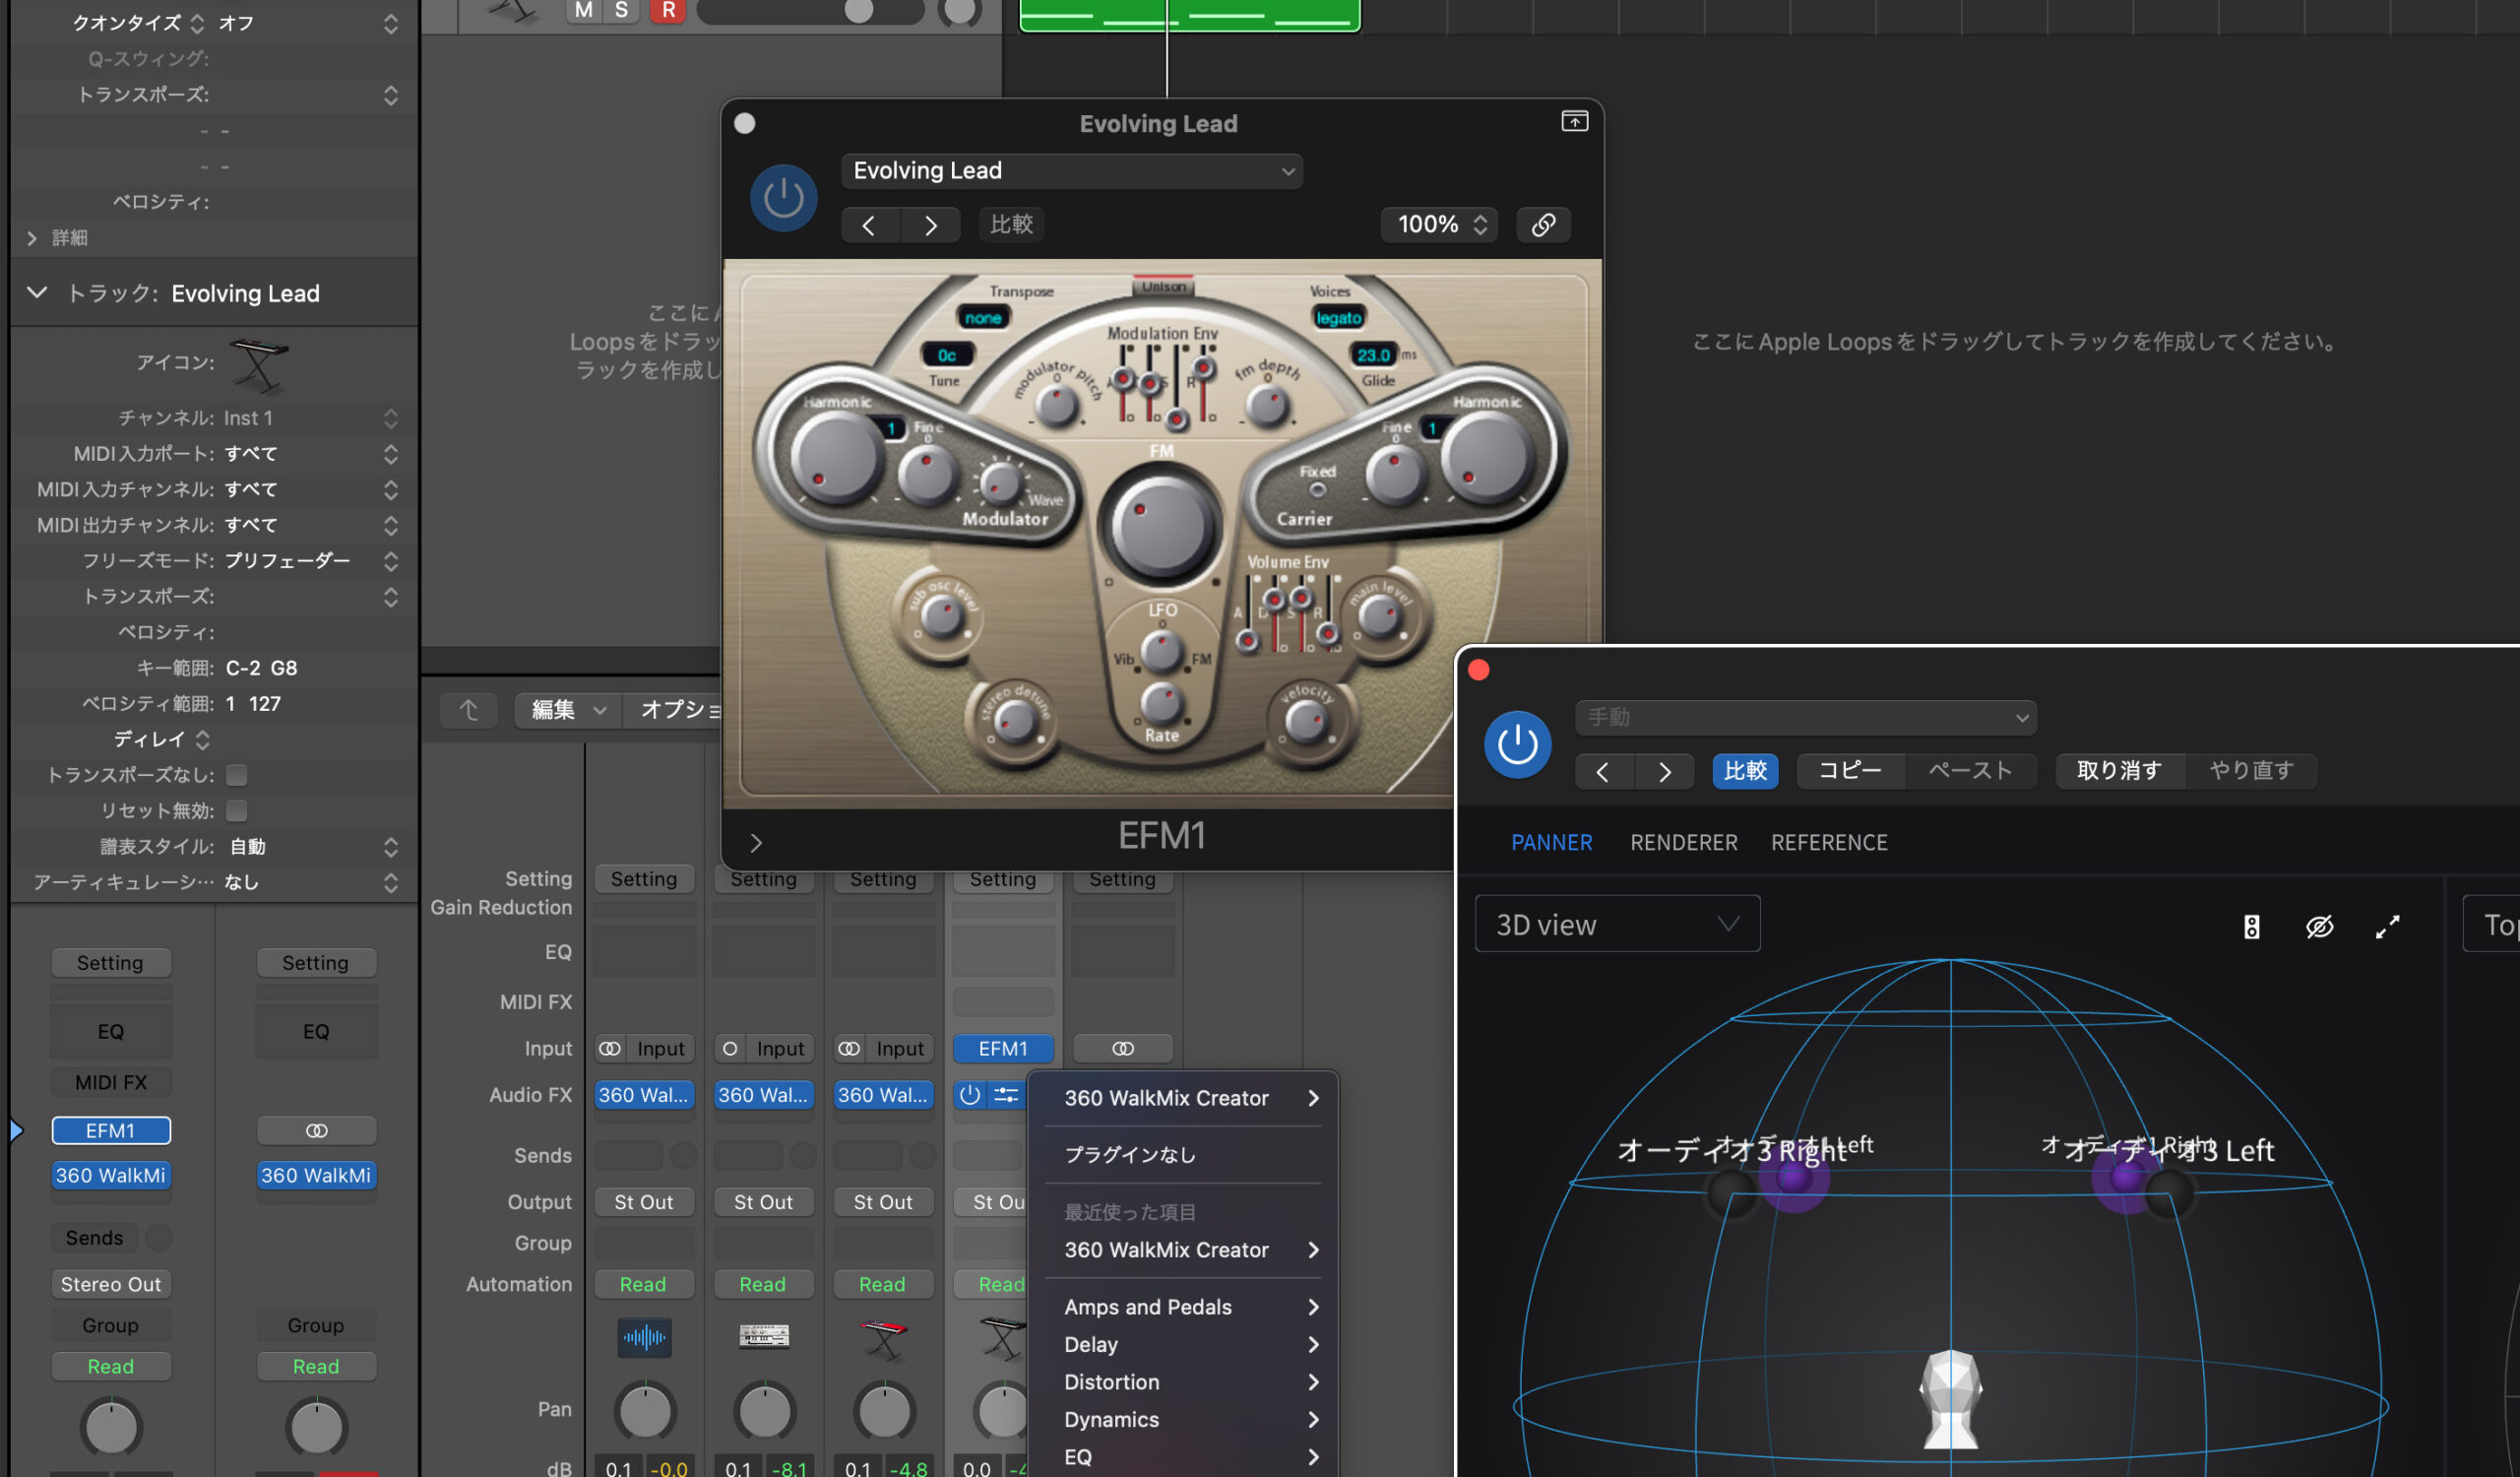This screenshot has height=1477, width=2520.
Task: Click the Tune 0c value field
Action: [x=946, y=354]
